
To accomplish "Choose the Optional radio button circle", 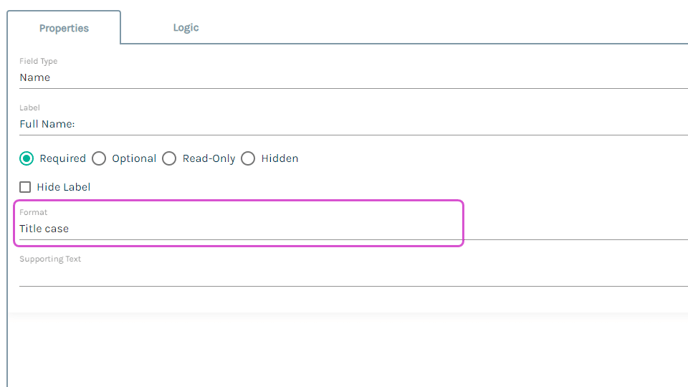I will (x=99, y=158).
